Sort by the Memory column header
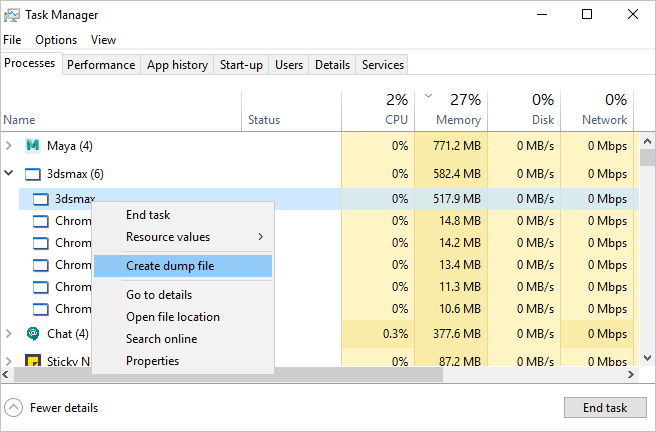 (x=451, y=111)
